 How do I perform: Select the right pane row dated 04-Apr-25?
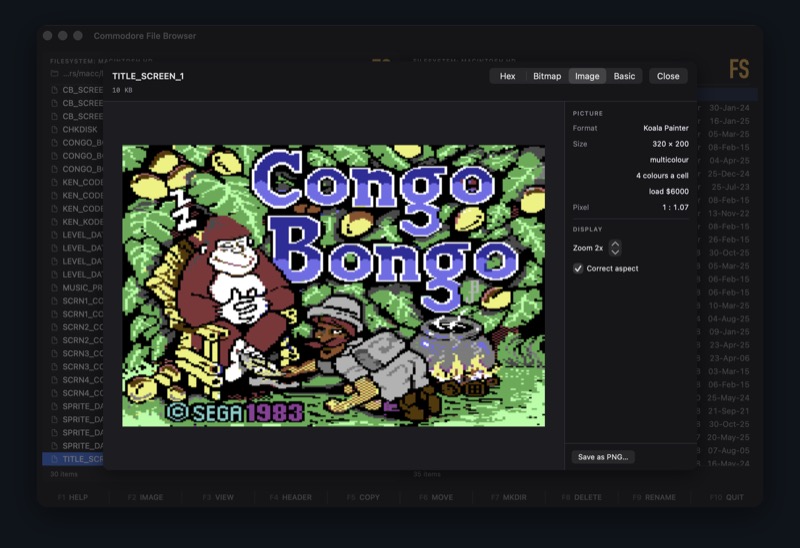727,160
